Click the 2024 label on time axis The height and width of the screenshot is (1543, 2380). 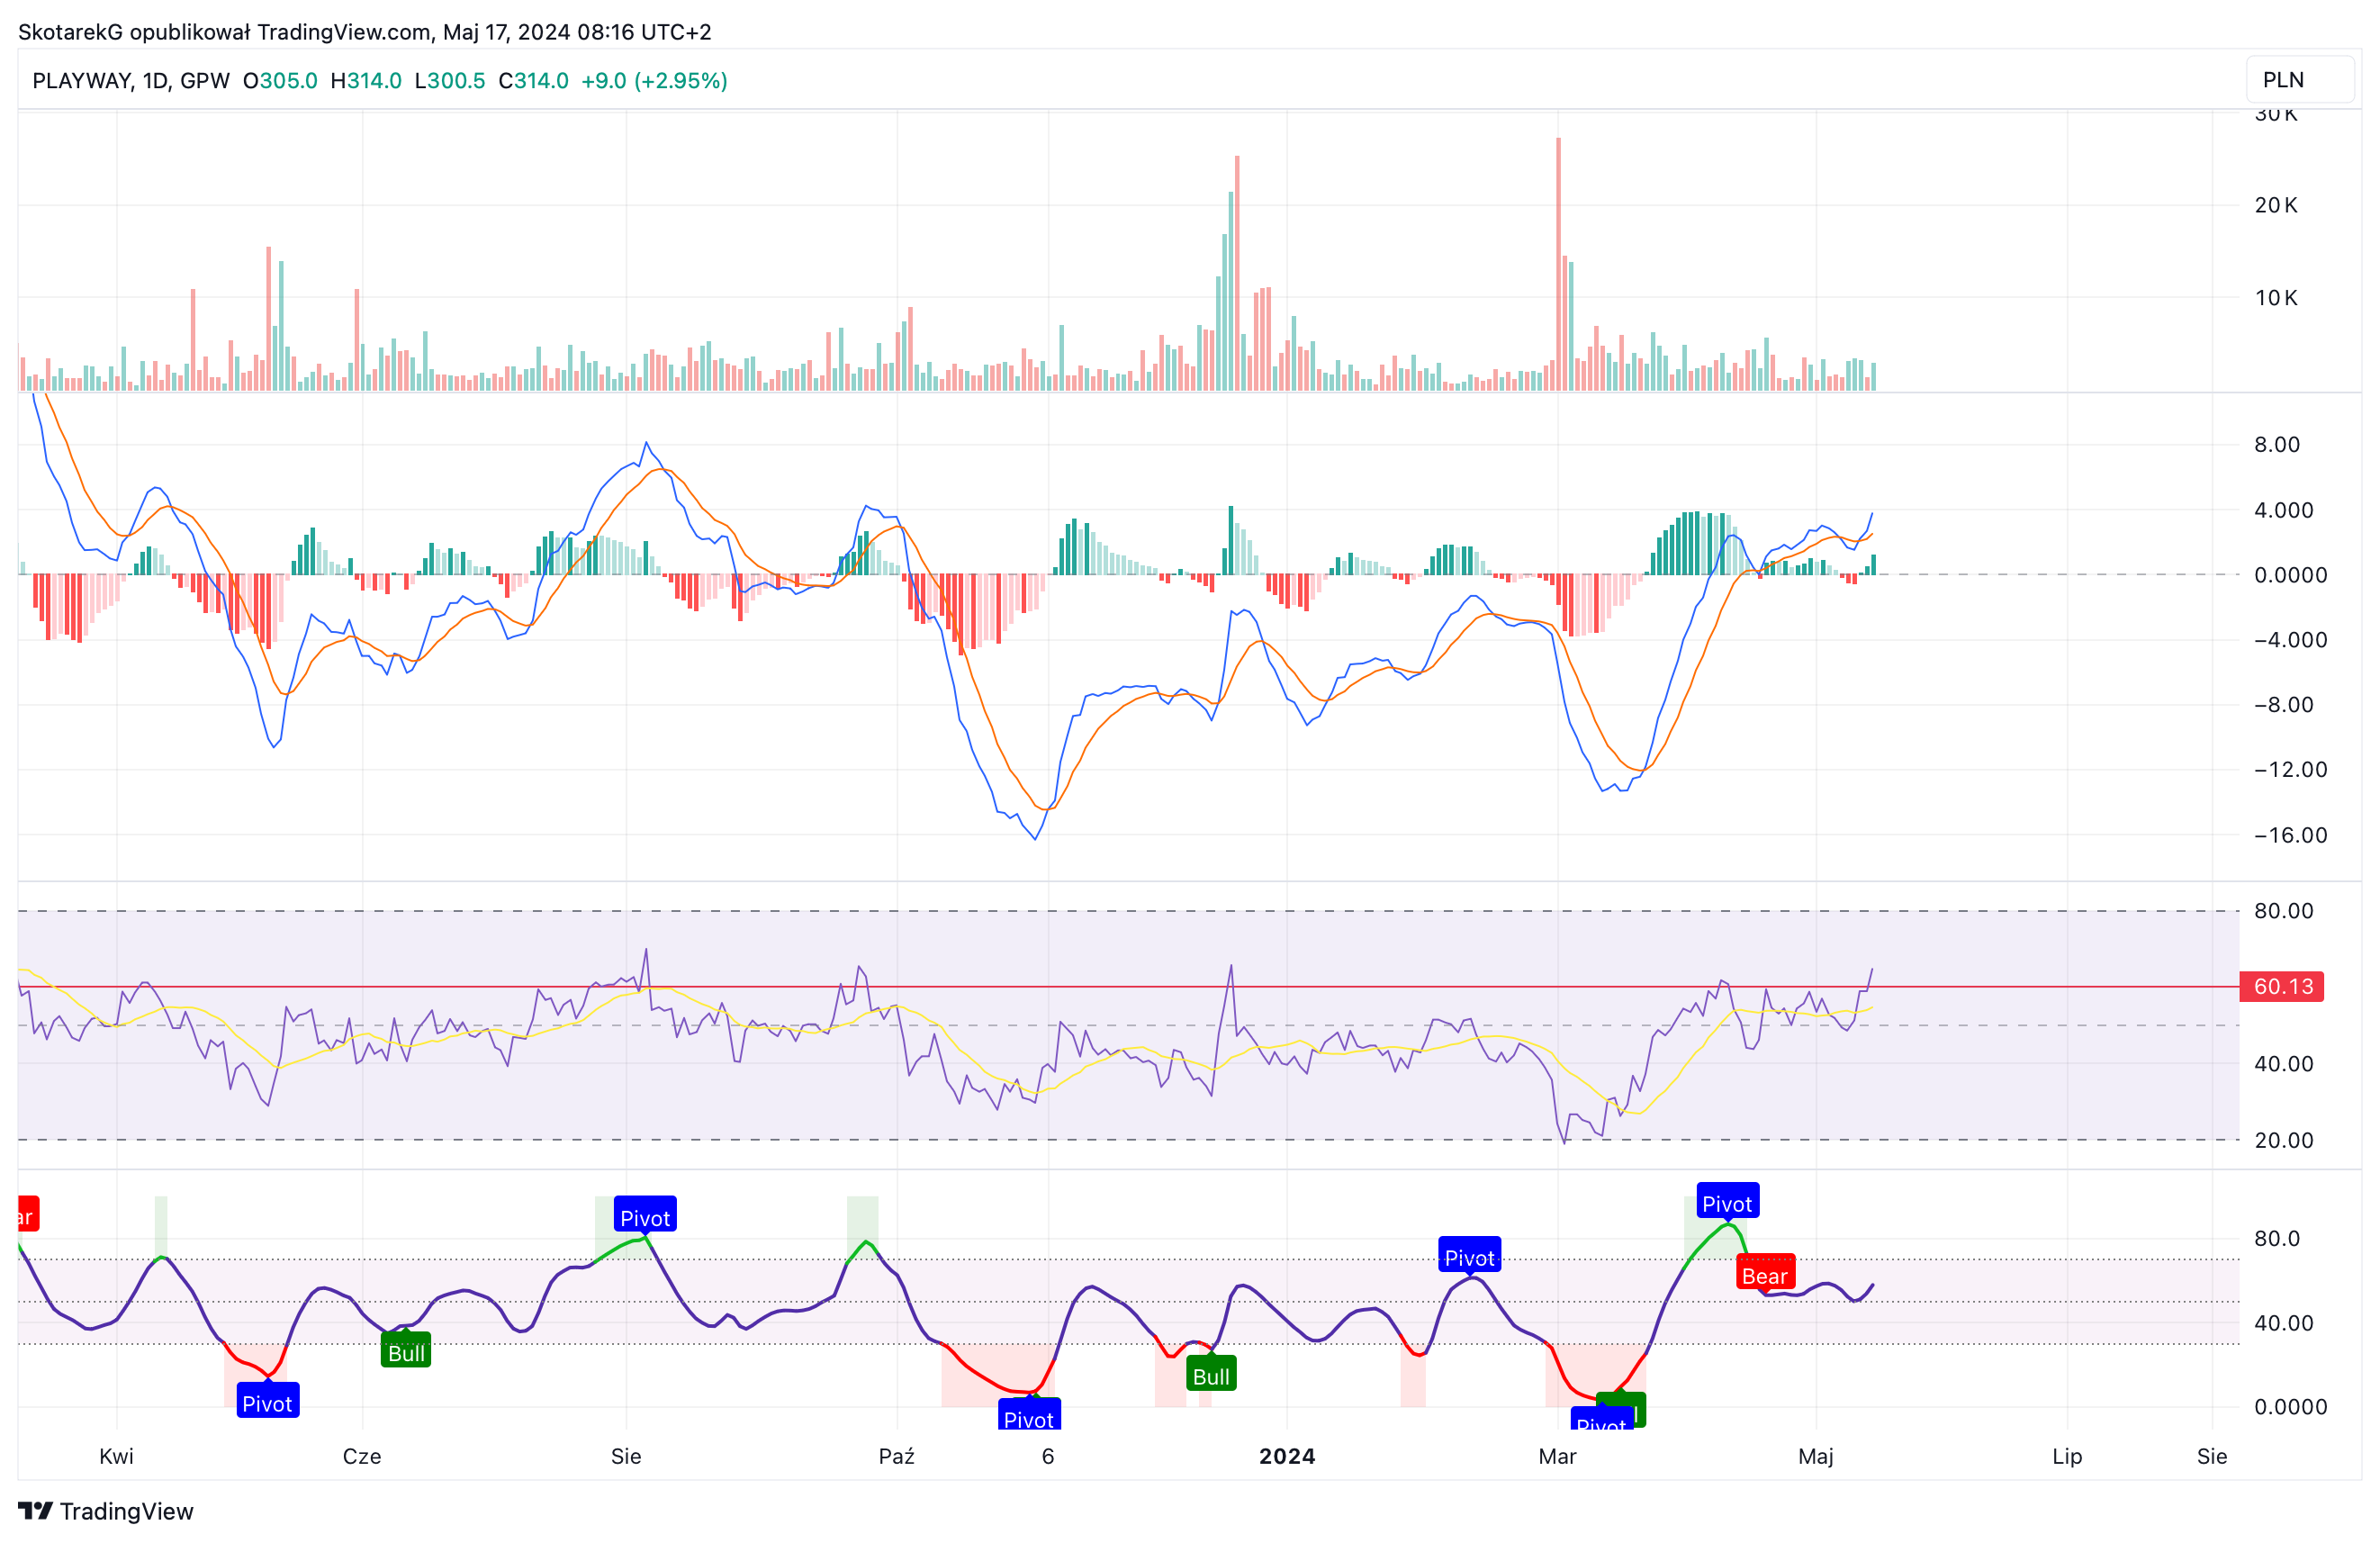pyautogui.click(x=1287, y=1455)
